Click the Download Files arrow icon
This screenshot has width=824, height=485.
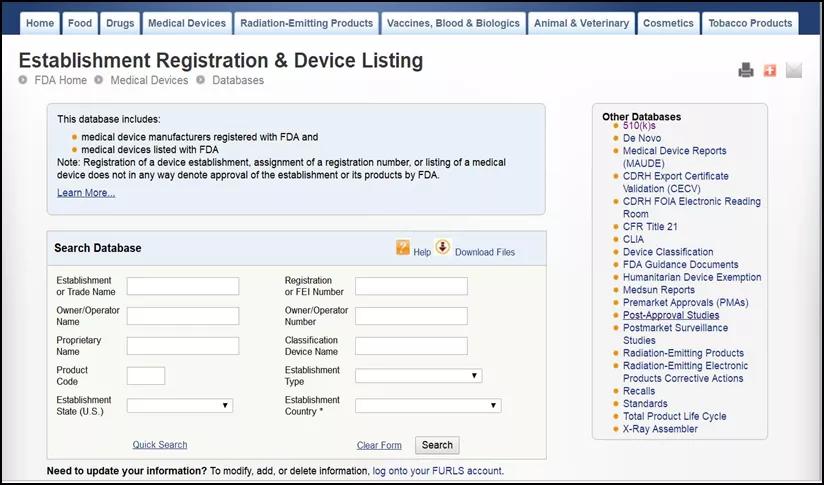point(443,247)
